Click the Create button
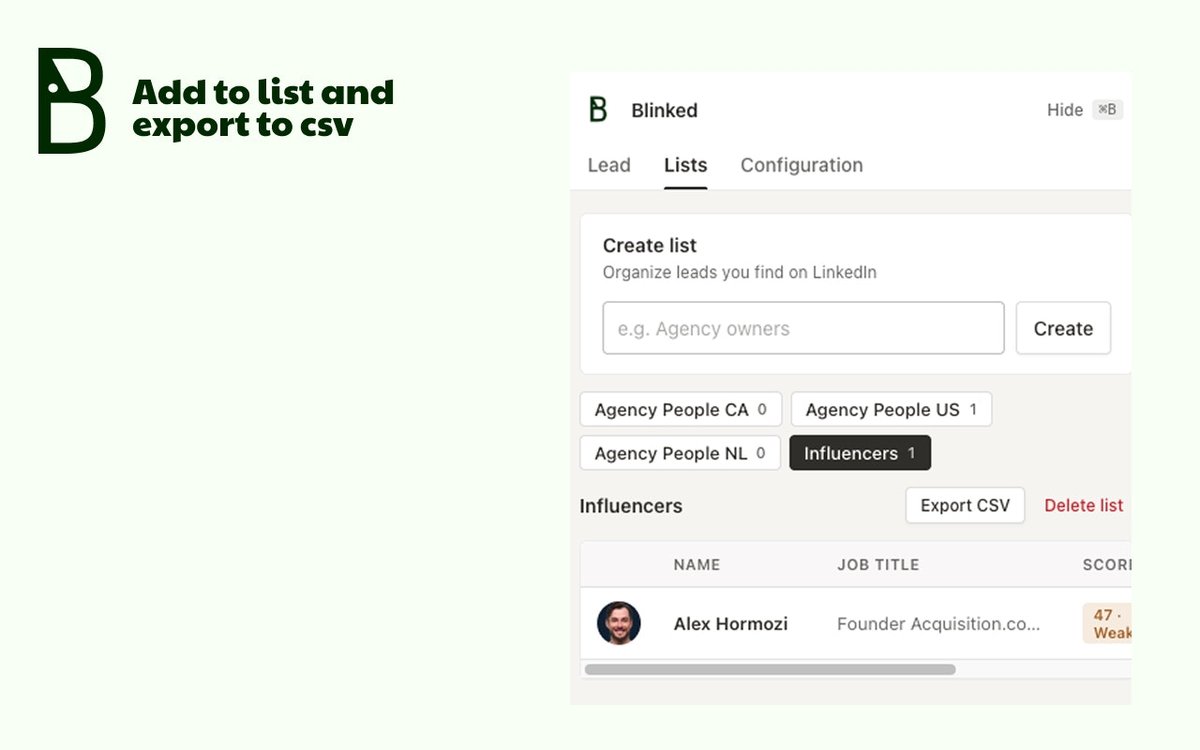Image resolution: width=1200 pixels, height=750 pixels. [x=1063, y=328]
